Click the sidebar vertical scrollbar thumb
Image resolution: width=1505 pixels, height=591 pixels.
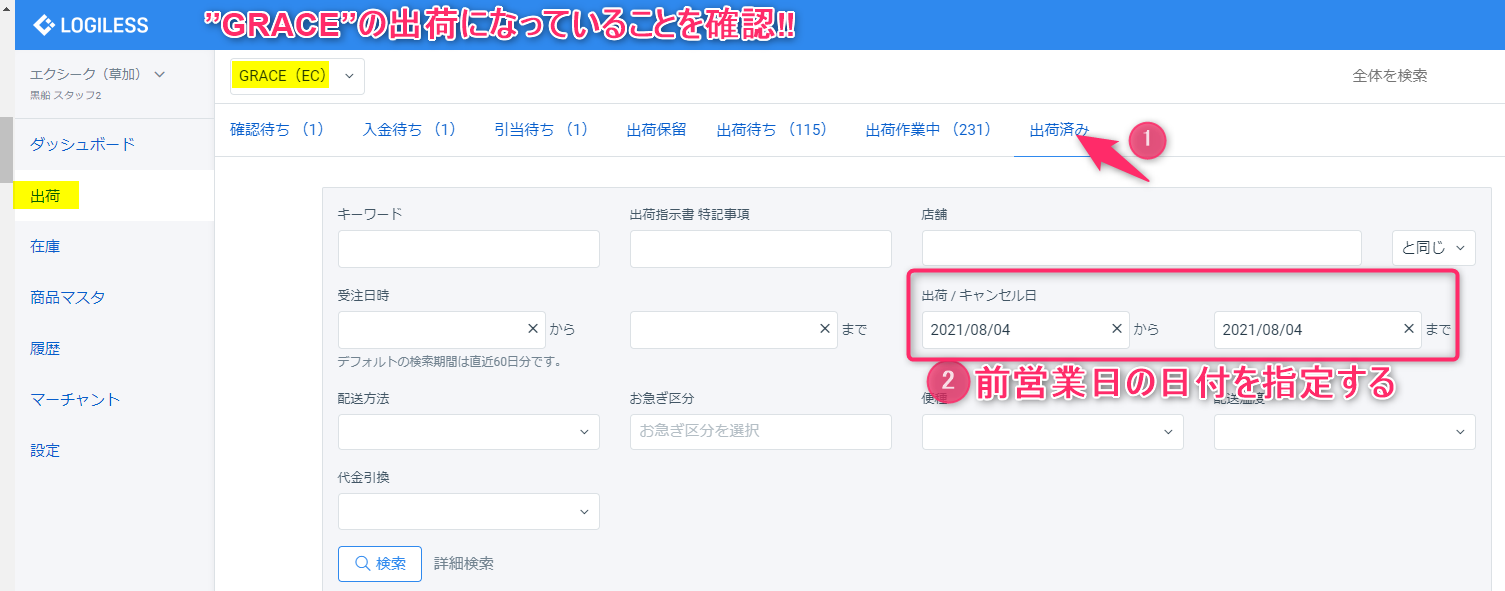[x=6, y=152]
